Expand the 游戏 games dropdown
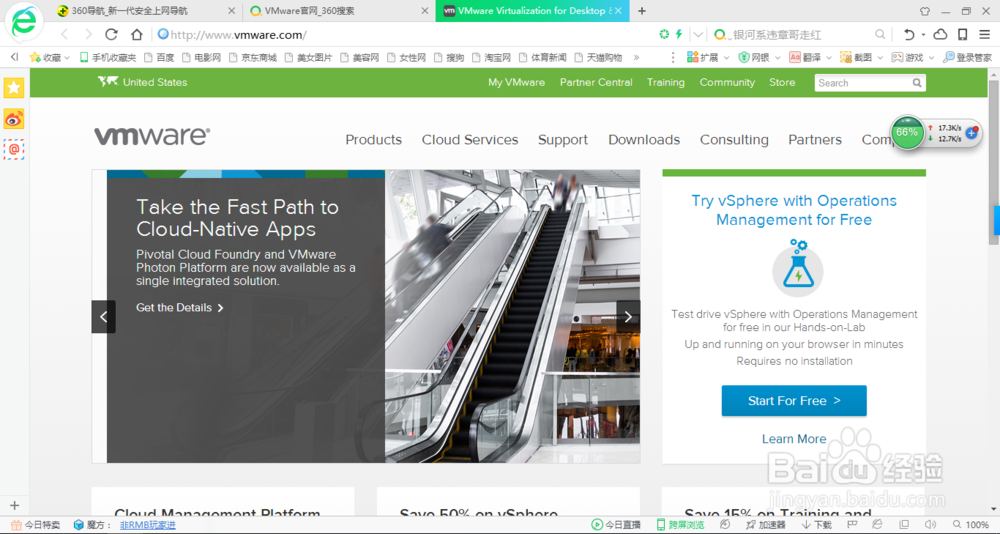The width and height of the screenshot is (1000, 534). [x=931, y=57]
